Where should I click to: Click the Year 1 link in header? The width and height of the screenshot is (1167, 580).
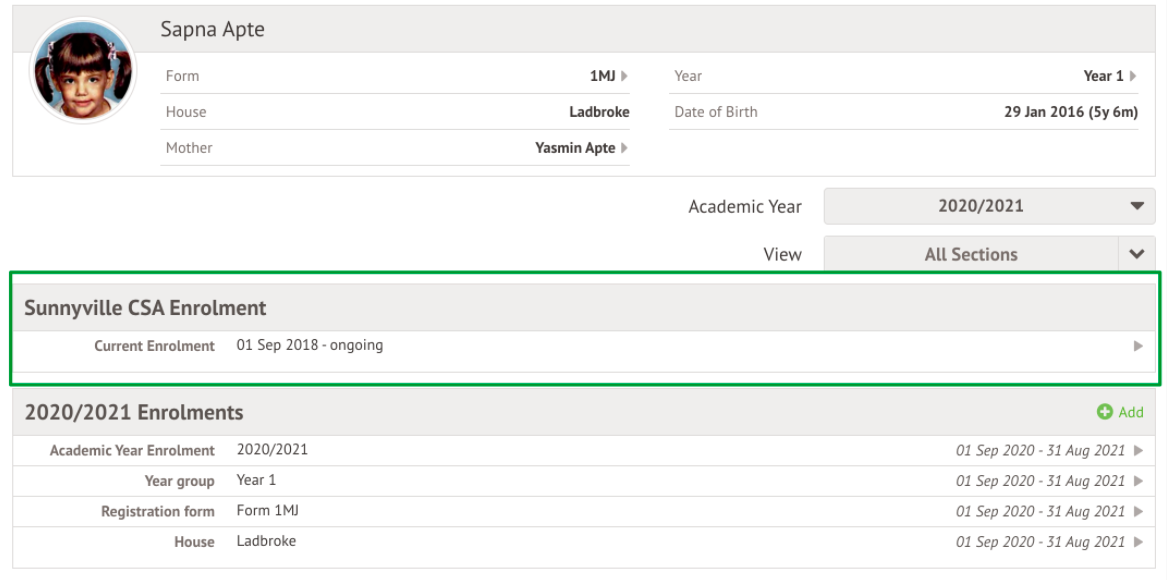(x=1103, y=76)
